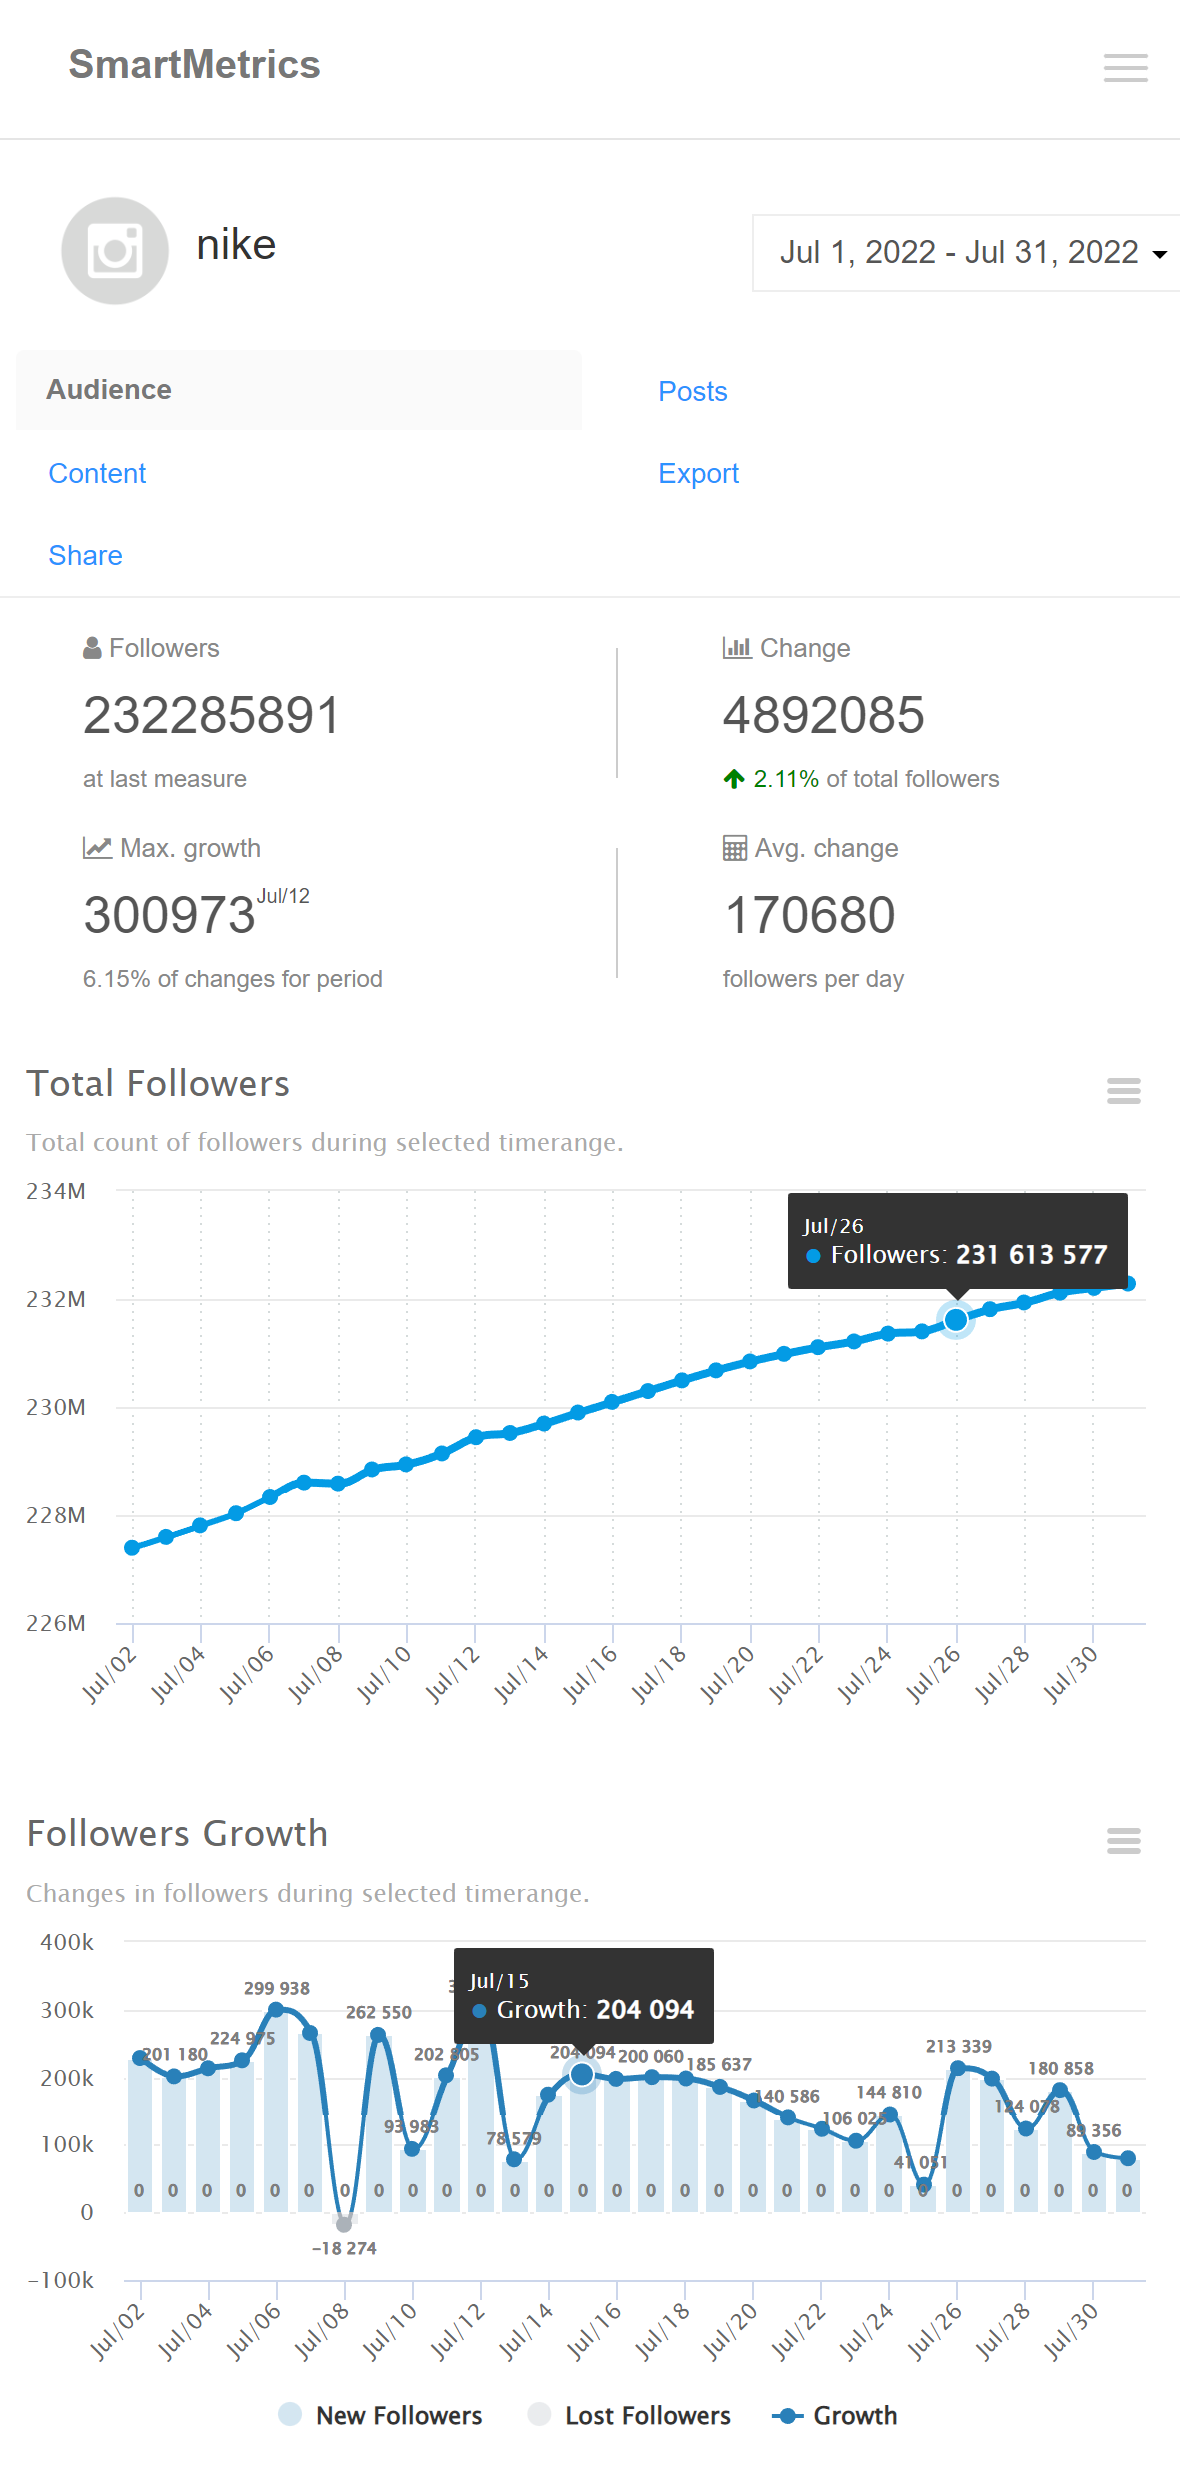Open the Jul 1 - Jul 31, 2022 date range picker
Screen dimensions: 1200x2482
tap(958, 252)
